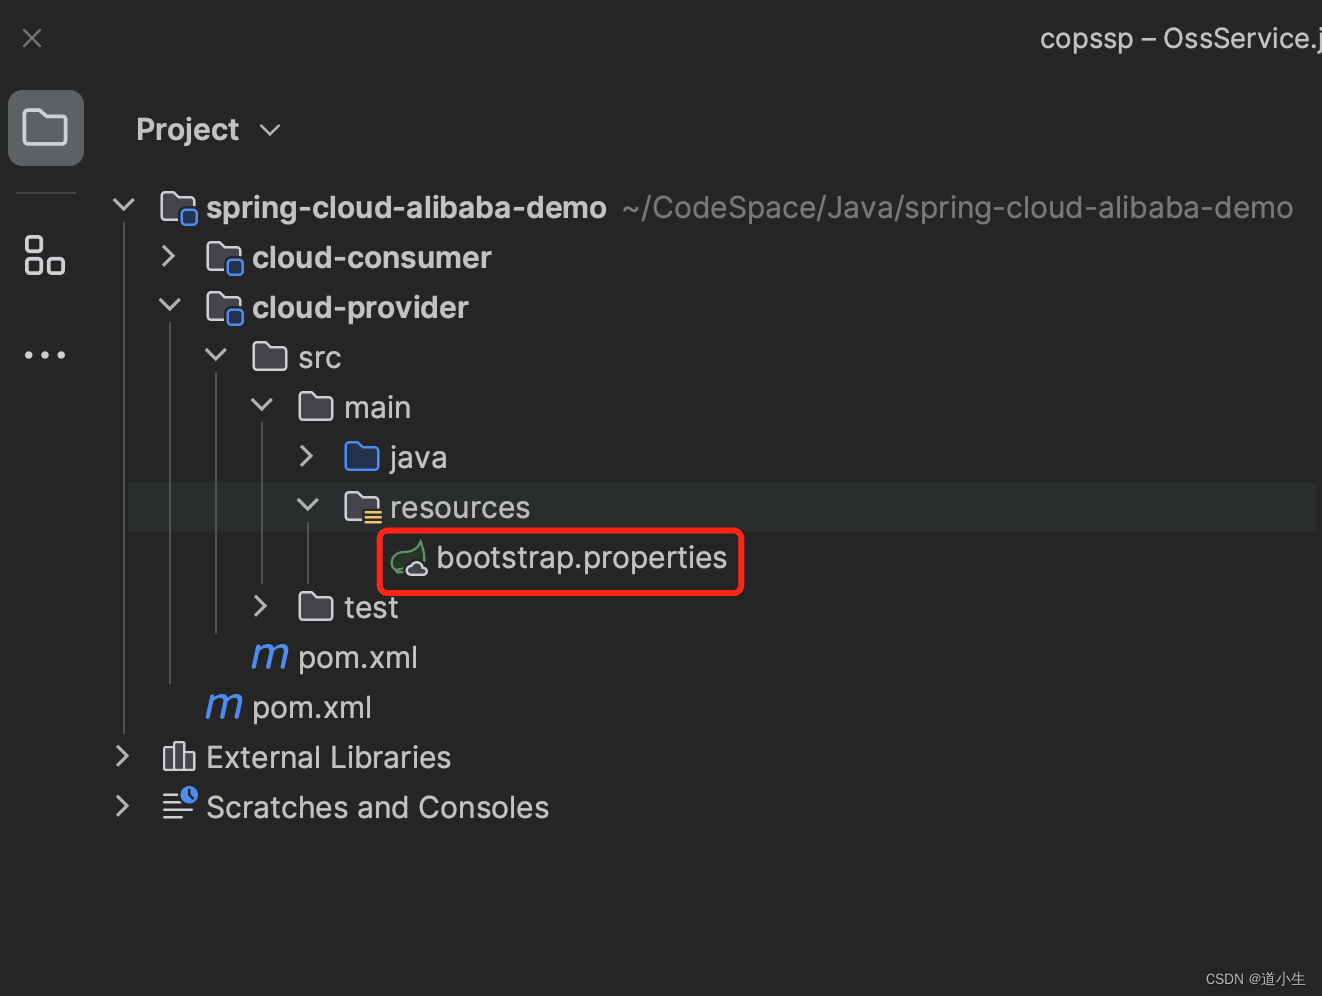Viewport: 1322px width, 996px height.
Task: Click the cloud-consumer module folder icon
Action: [225, 258]
